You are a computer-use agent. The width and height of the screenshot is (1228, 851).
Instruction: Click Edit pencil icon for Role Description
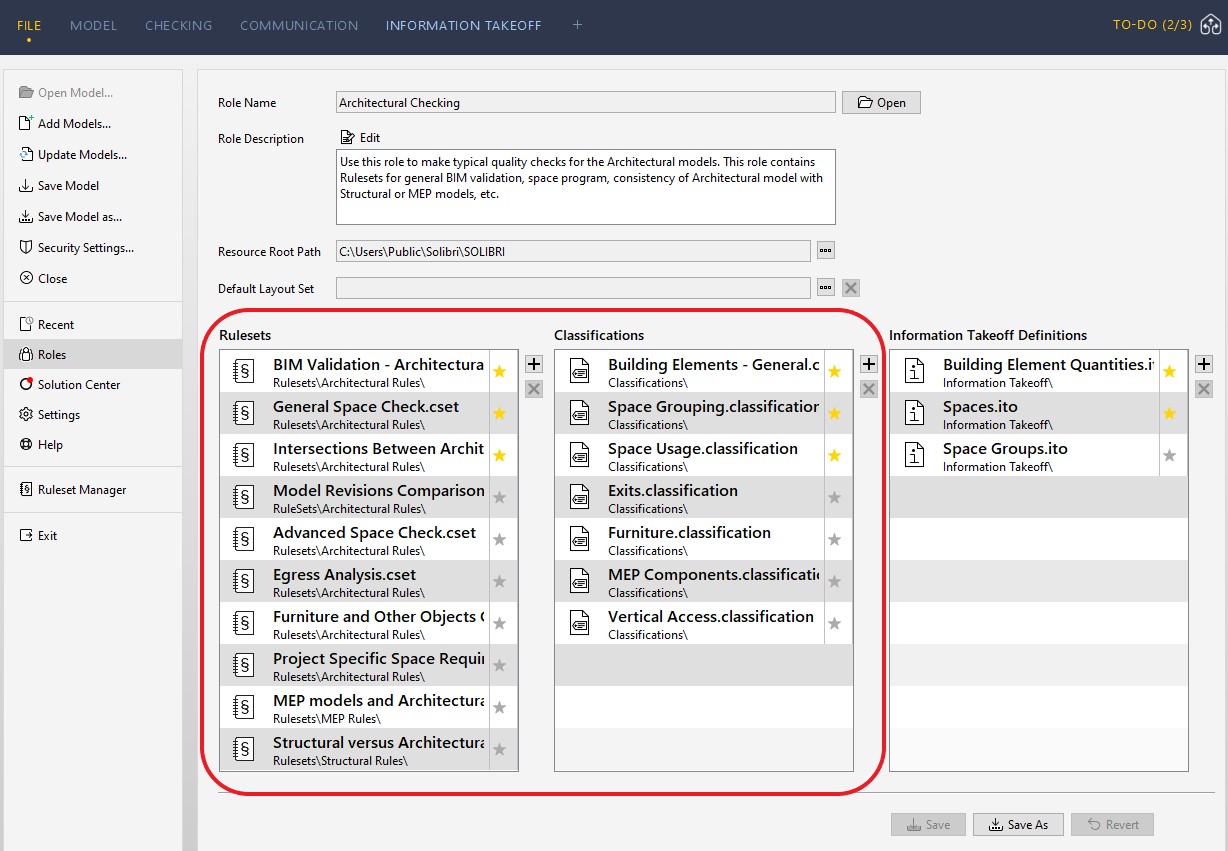tap(347, 138)
